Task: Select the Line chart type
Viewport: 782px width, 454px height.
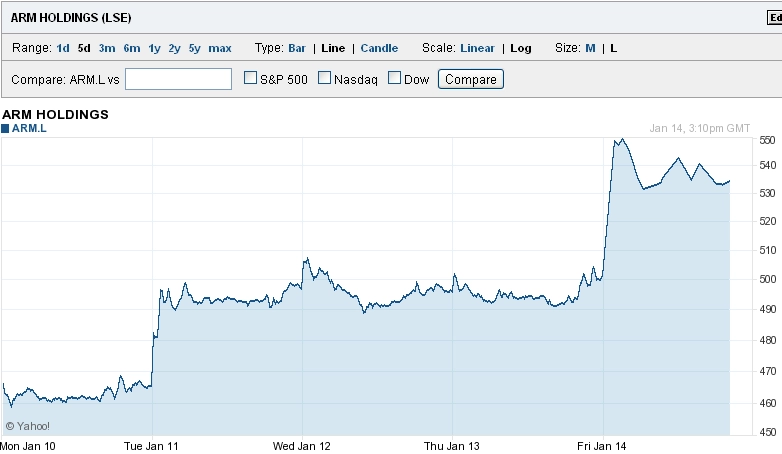Action: 333,48
